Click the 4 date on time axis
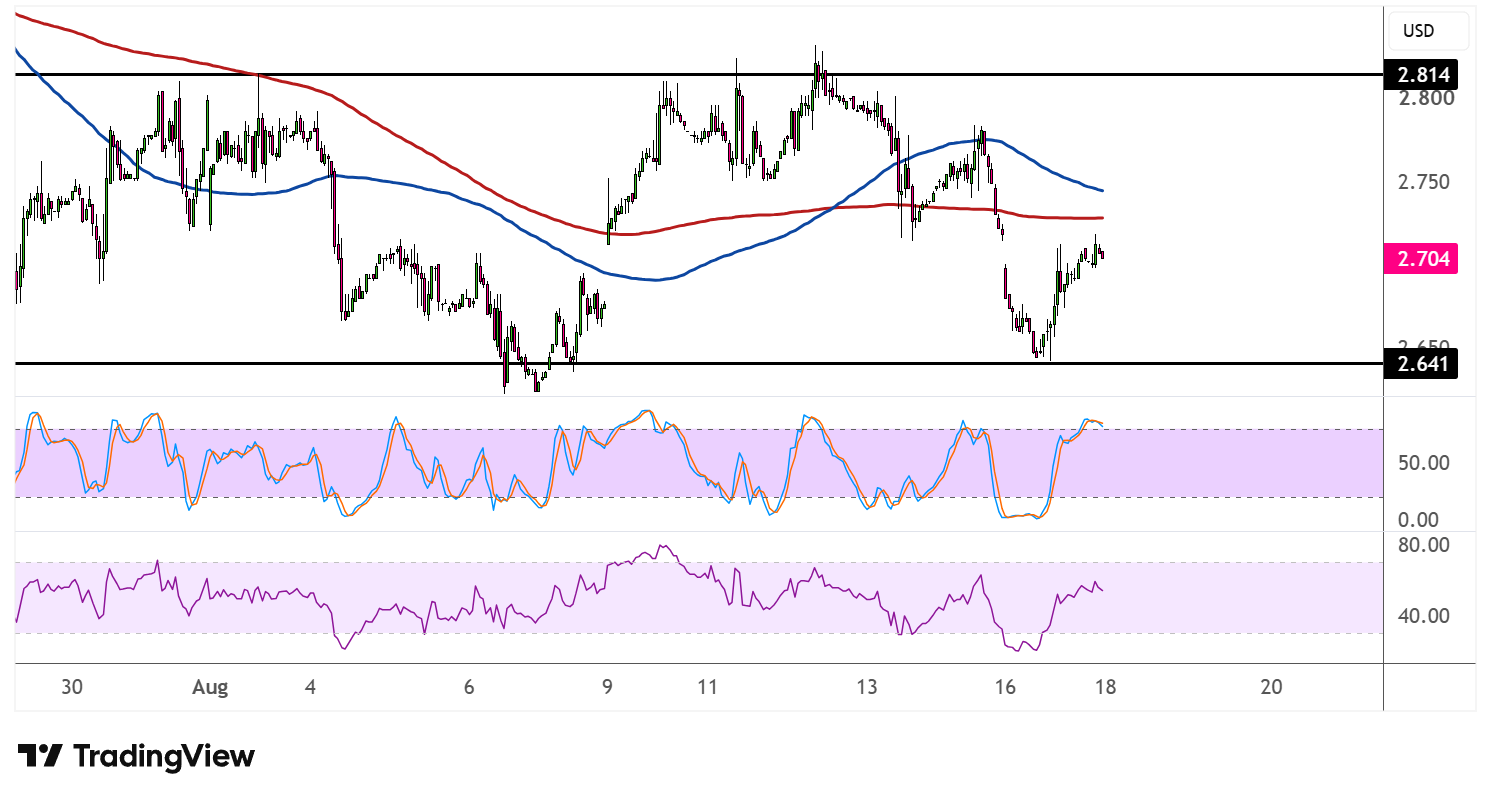This screenshot has width=1491, height=801. [311, 687]
